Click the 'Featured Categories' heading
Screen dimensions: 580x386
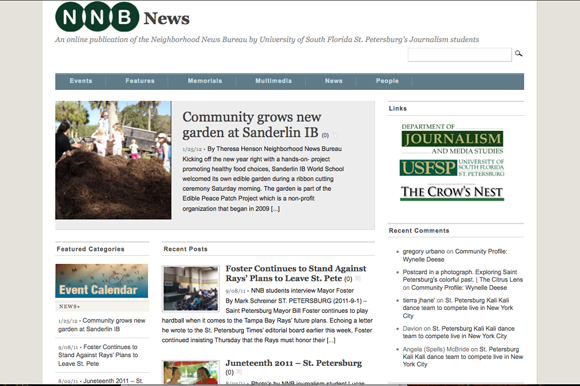tap(90, 249)
